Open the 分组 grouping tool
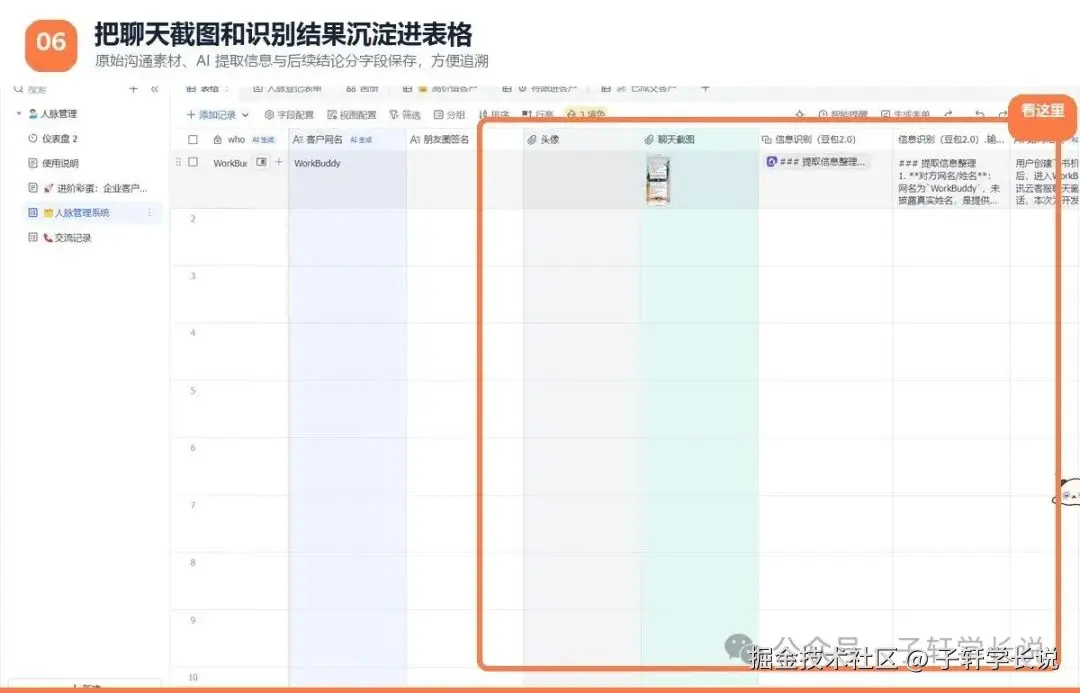The width and height of the screenshot is (1080, 693). (x=449, y=114)
